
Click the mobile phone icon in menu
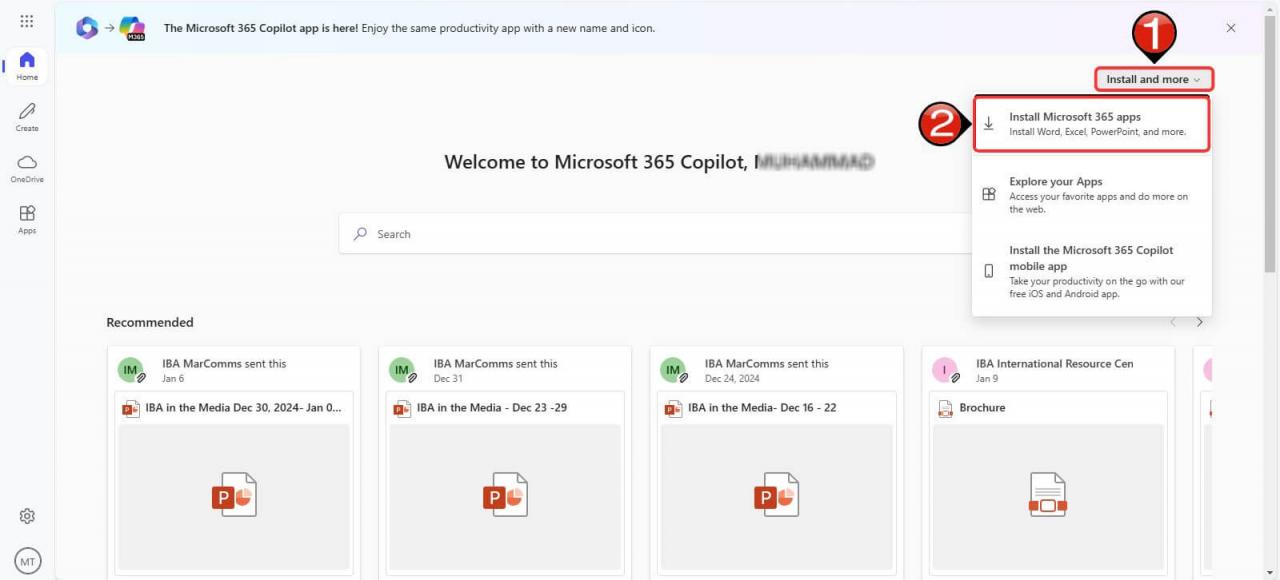click(x=989, y=271)
